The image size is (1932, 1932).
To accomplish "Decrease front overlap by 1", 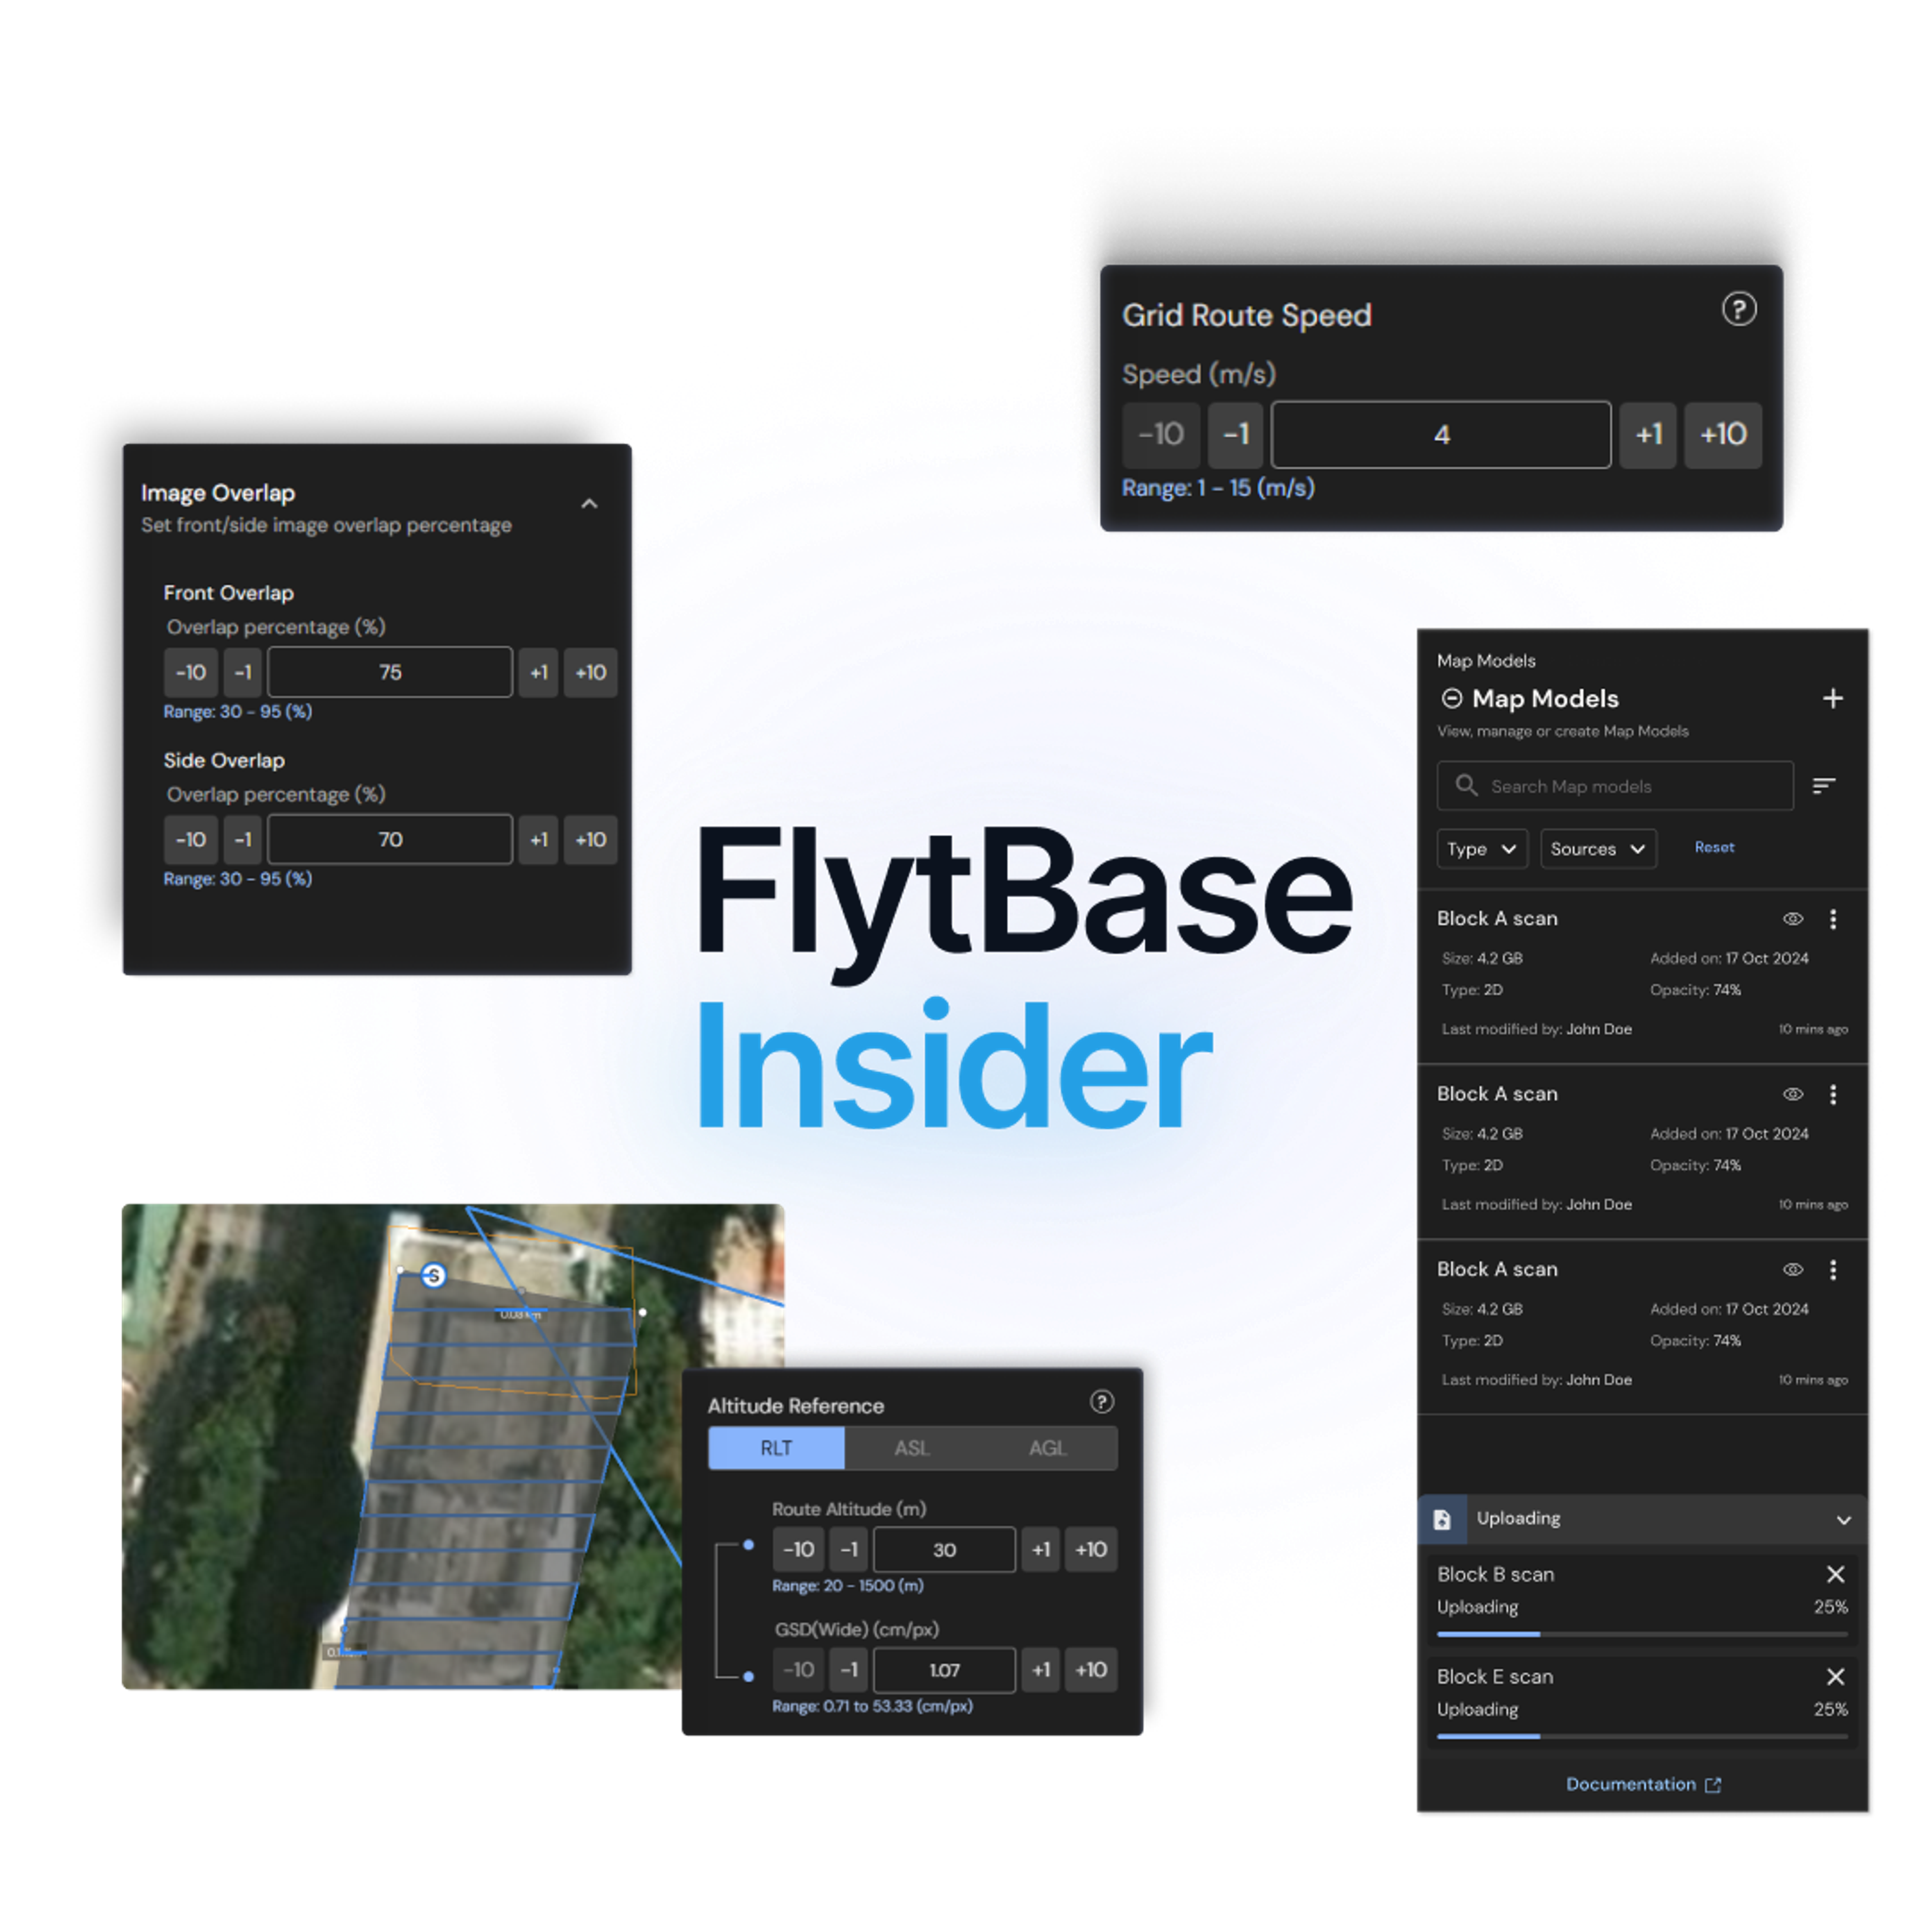I will [x=243, y=672].
